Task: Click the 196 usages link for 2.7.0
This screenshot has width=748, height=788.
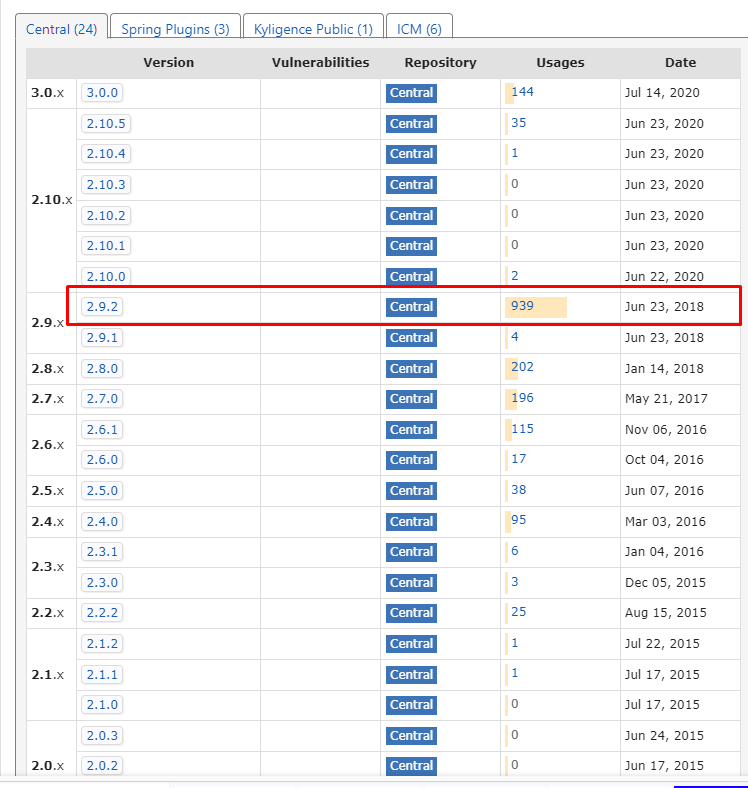Action: point(522,398)
